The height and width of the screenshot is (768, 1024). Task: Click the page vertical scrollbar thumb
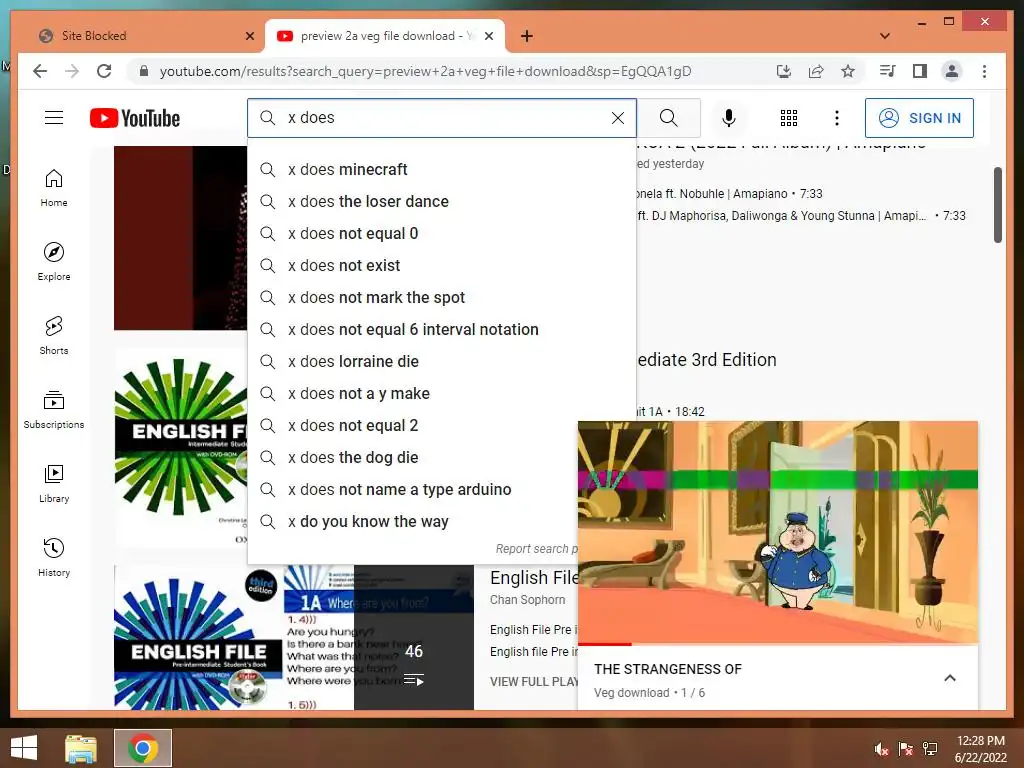pyautogui.click(x=997, y=205)
